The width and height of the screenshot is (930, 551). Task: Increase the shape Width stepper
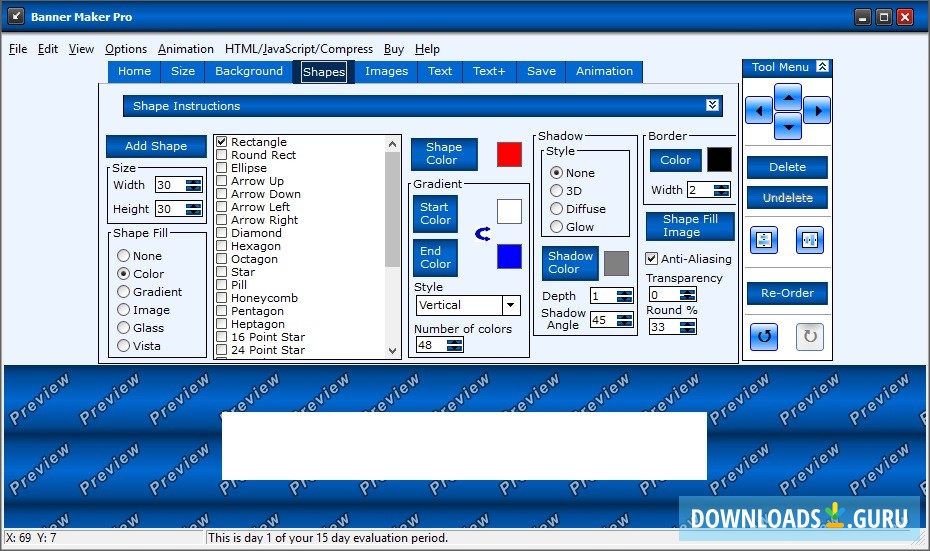193,181
